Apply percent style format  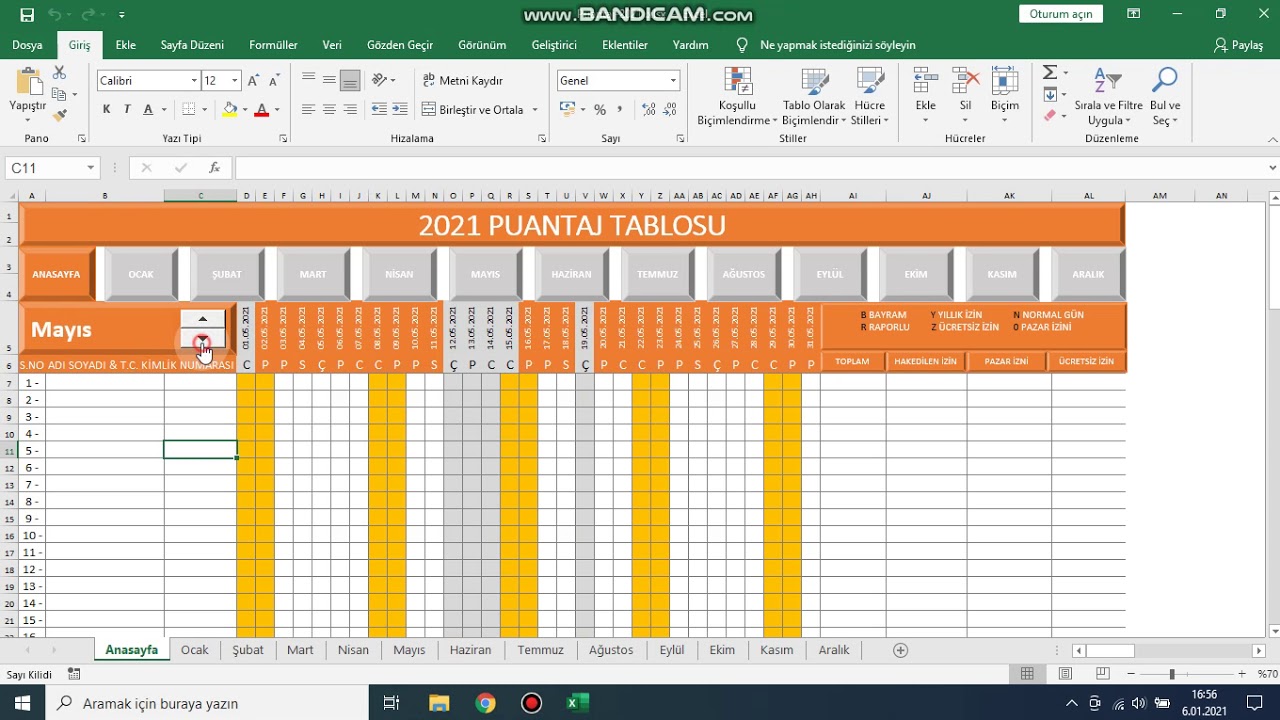(600, 109)
